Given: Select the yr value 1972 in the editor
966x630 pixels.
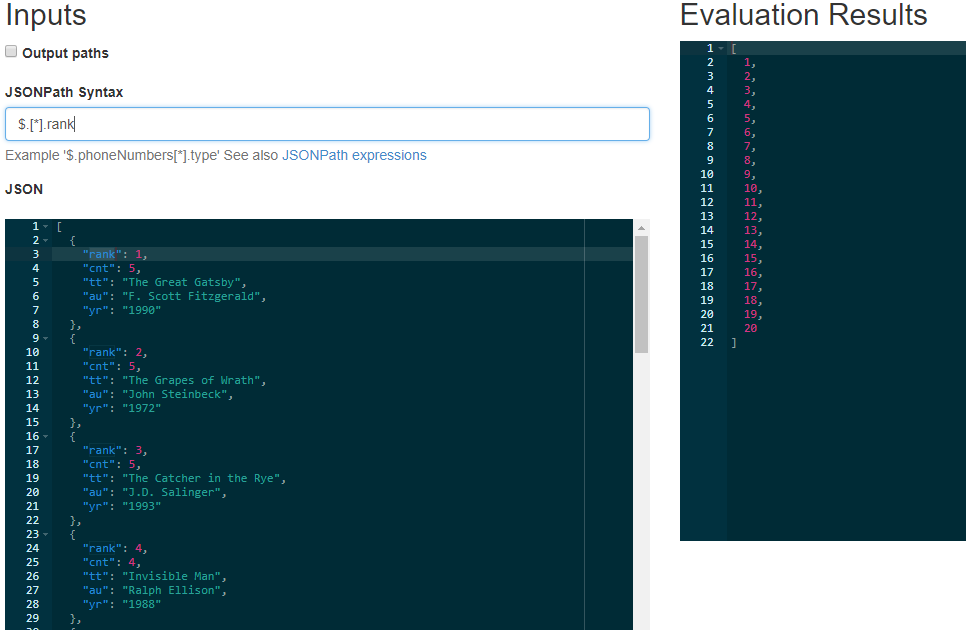Looking at the screenshot, I should point(138,407).
